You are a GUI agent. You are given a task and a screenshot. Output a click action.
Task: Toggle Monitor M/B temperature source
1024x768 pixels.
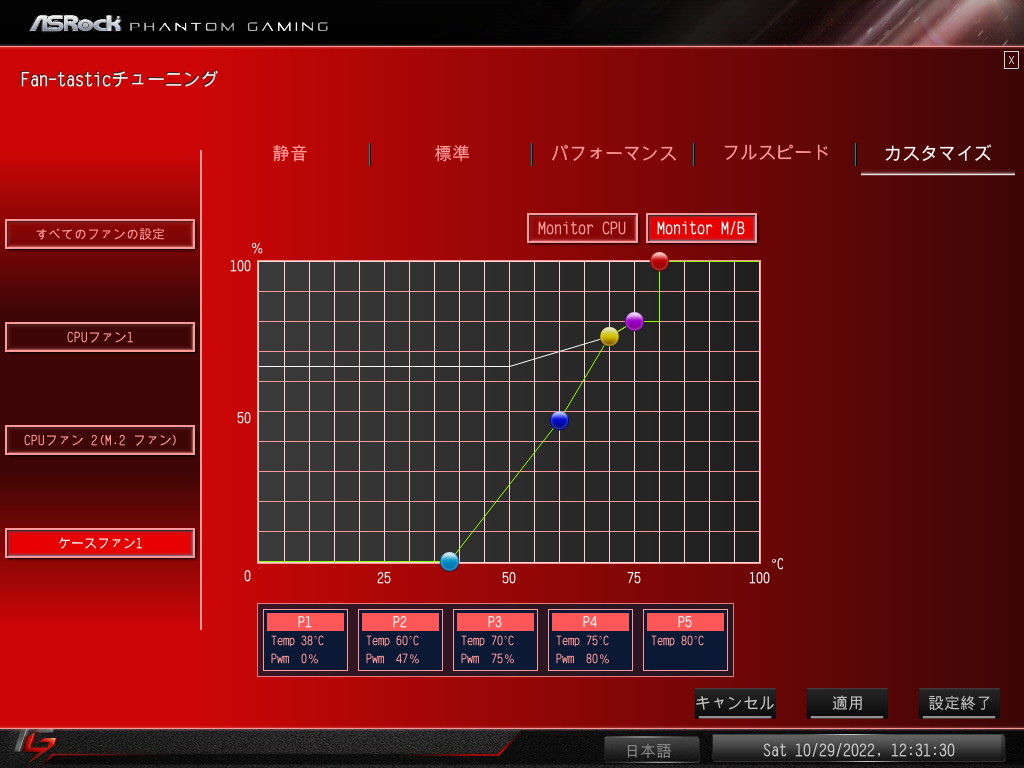[701, 228]
